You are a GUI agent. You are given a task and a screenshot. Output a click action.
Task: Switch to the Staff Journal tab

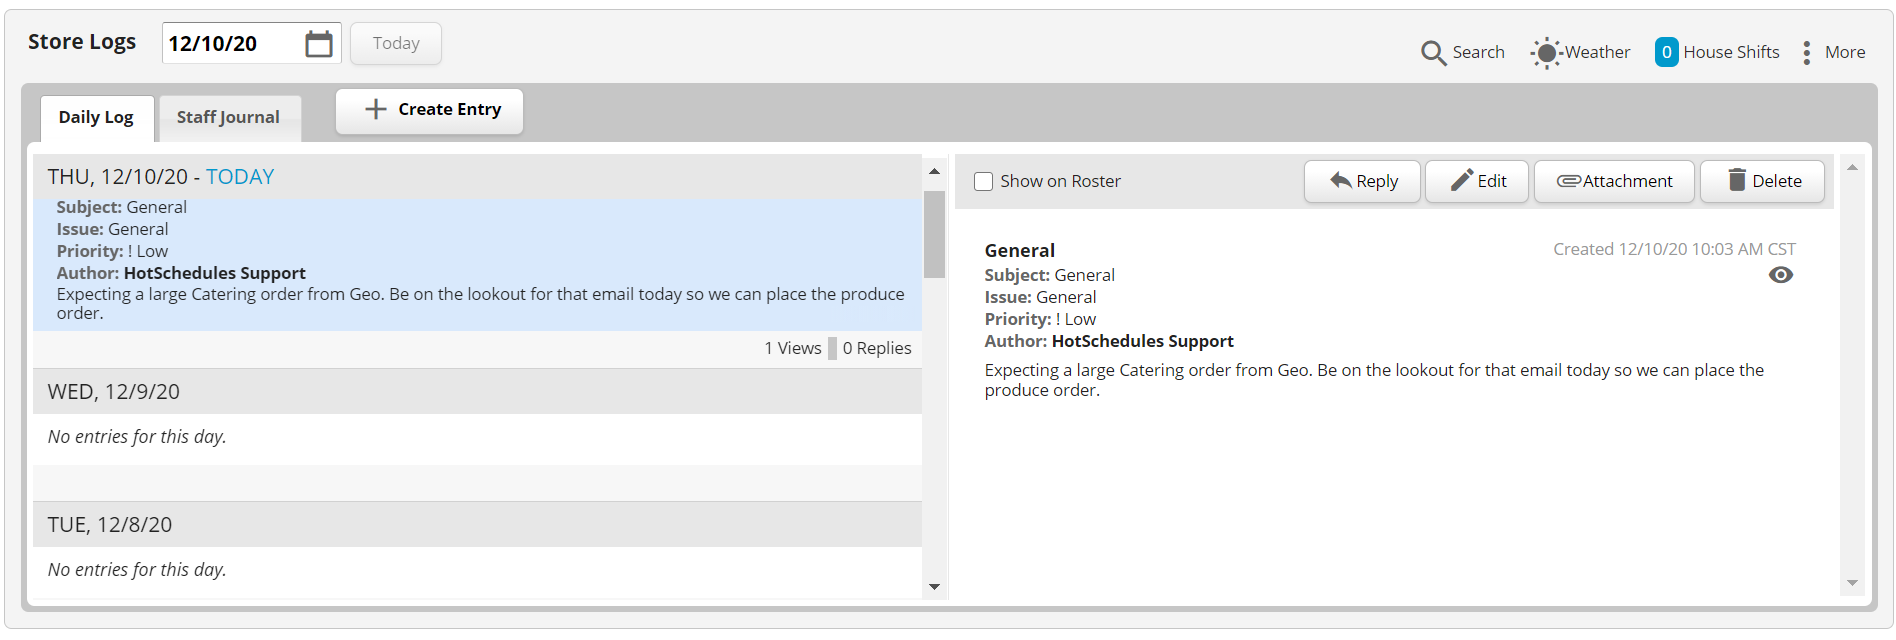[x=229, y=118]
